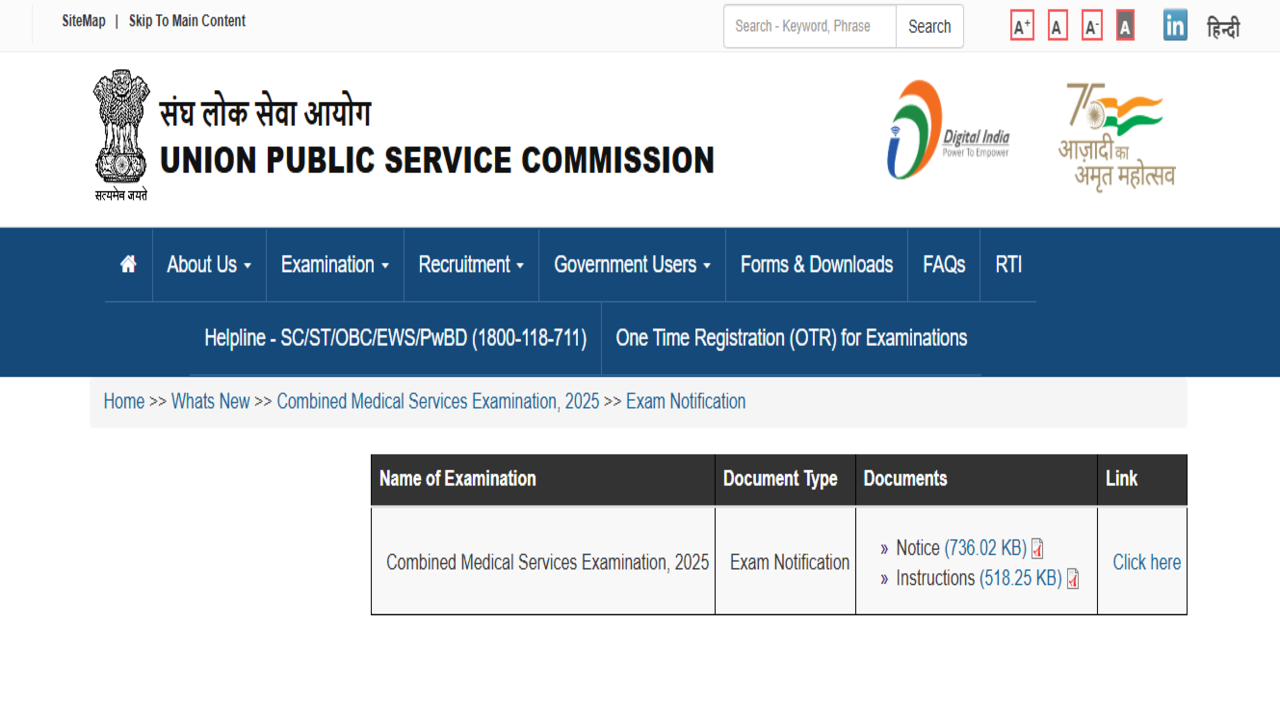Decrease font size with A- icon
1280x720 pixels.
[1092, 26]
